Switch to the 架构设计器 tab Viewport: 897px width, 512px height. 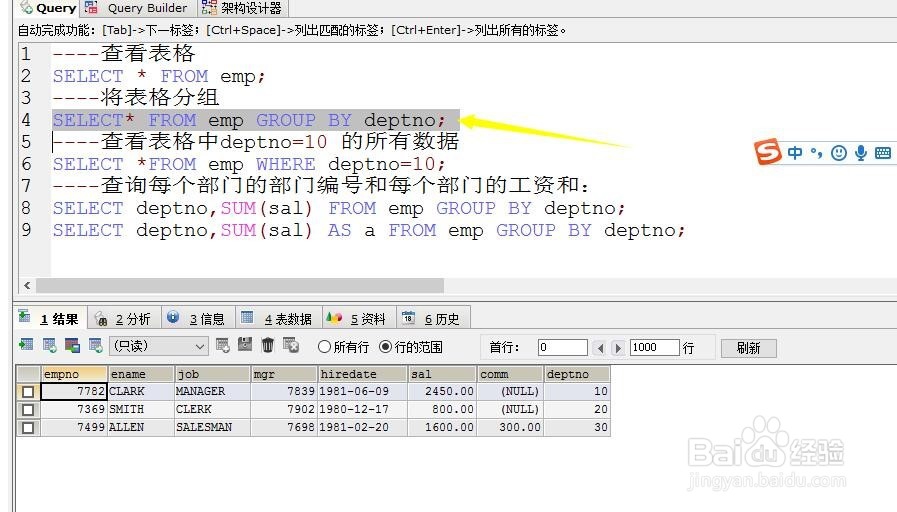[x=242, y=8]
